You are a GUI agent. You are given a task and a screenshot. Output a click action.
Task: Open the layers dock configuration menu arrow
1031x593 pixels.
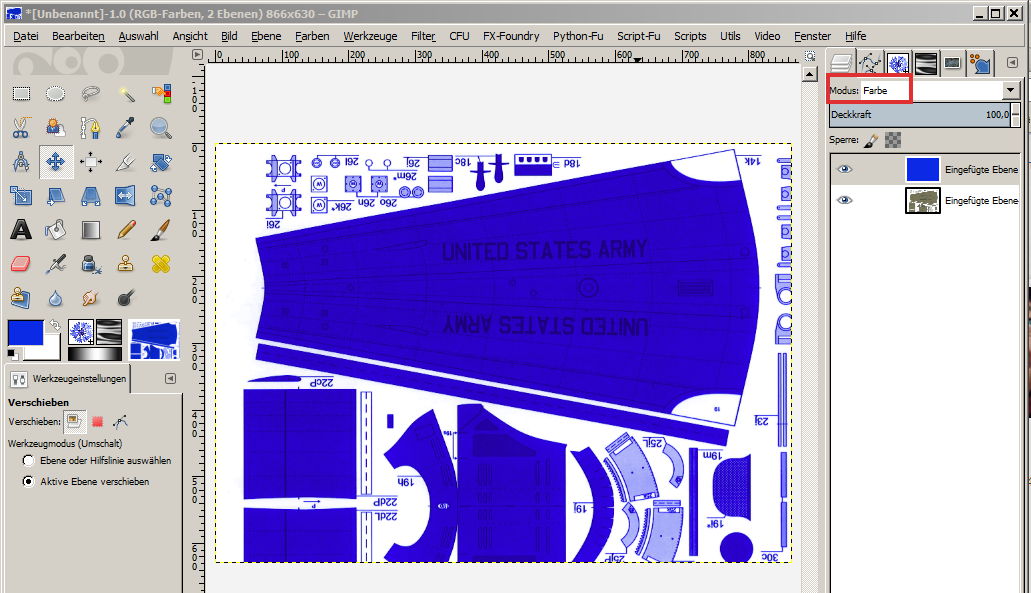(x=1014, y=62)
